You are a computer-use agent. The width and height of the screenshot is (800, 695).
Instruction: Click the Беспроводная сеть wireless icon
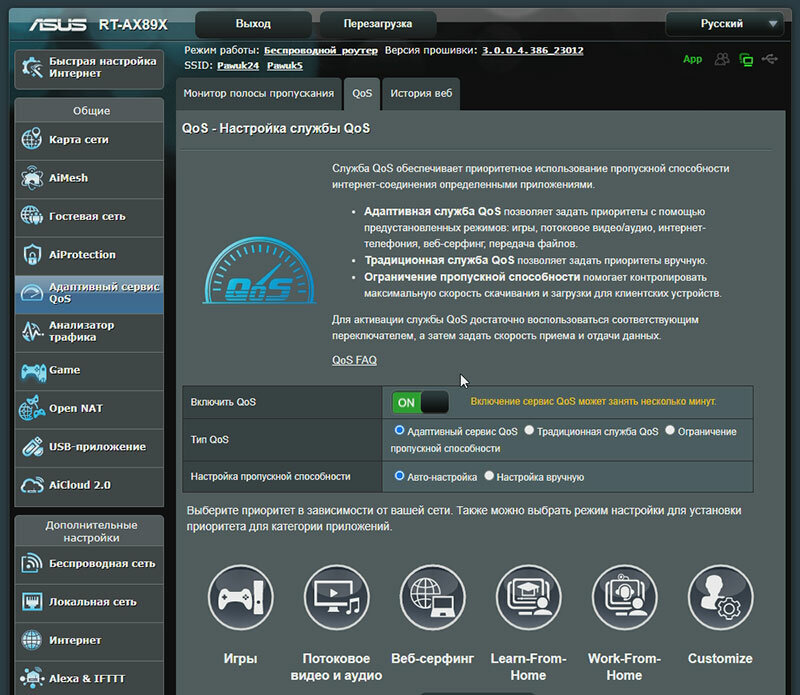coord(32,563)
